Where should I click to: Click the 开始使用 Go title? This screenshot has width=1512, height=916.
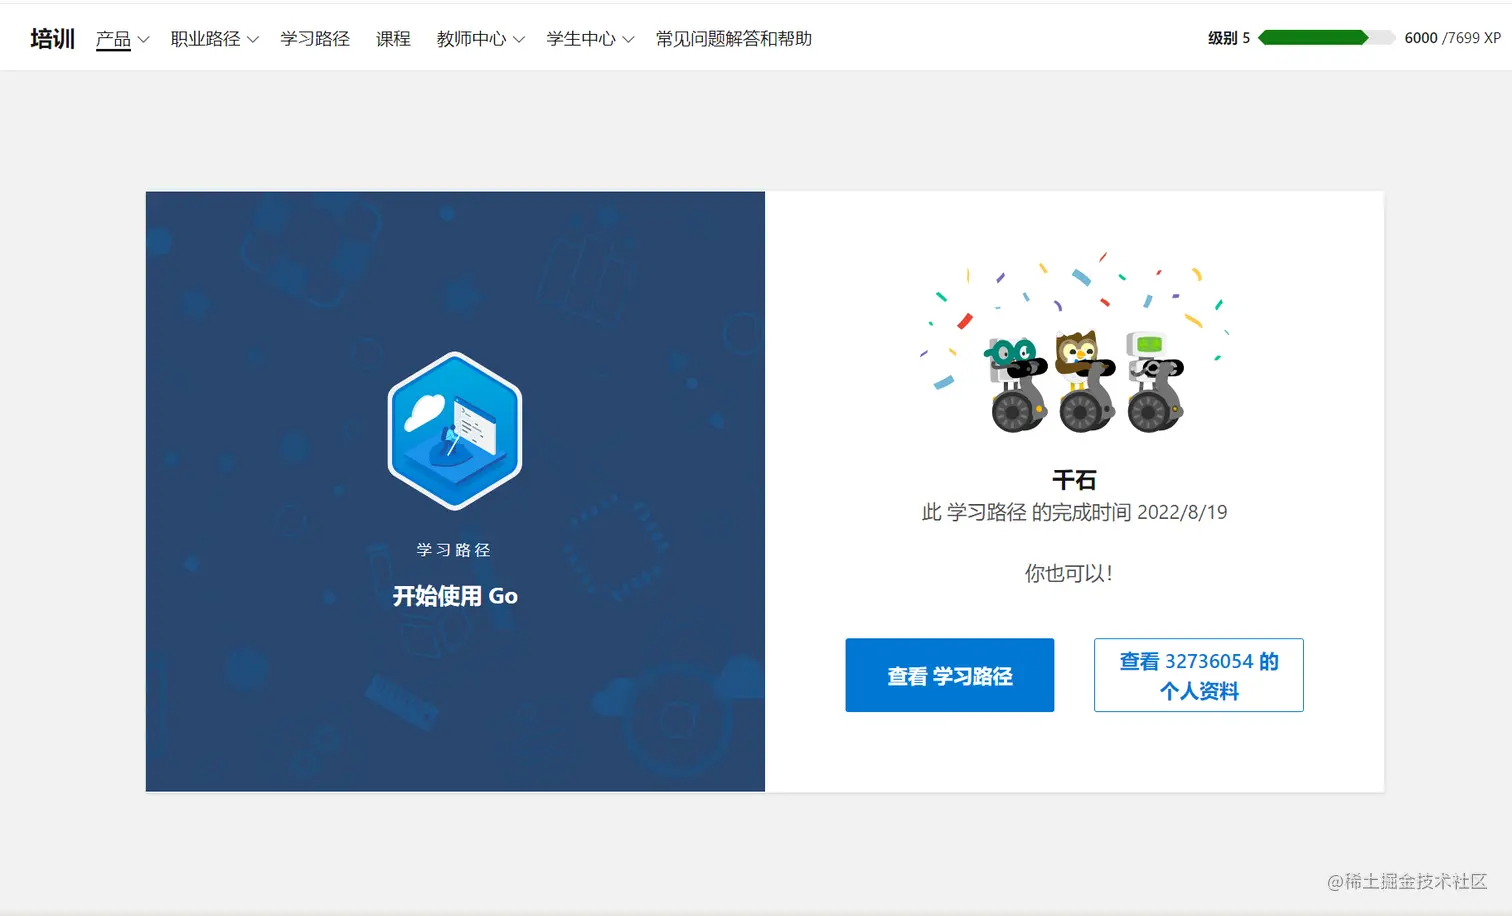[455, 596]
